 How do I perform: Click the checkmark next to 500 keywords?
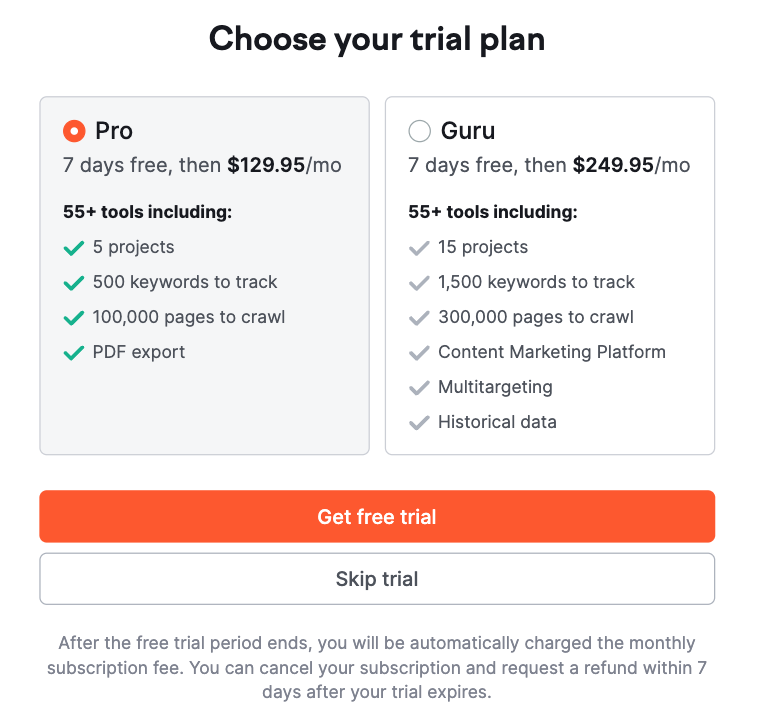click(x=73, y=283)
